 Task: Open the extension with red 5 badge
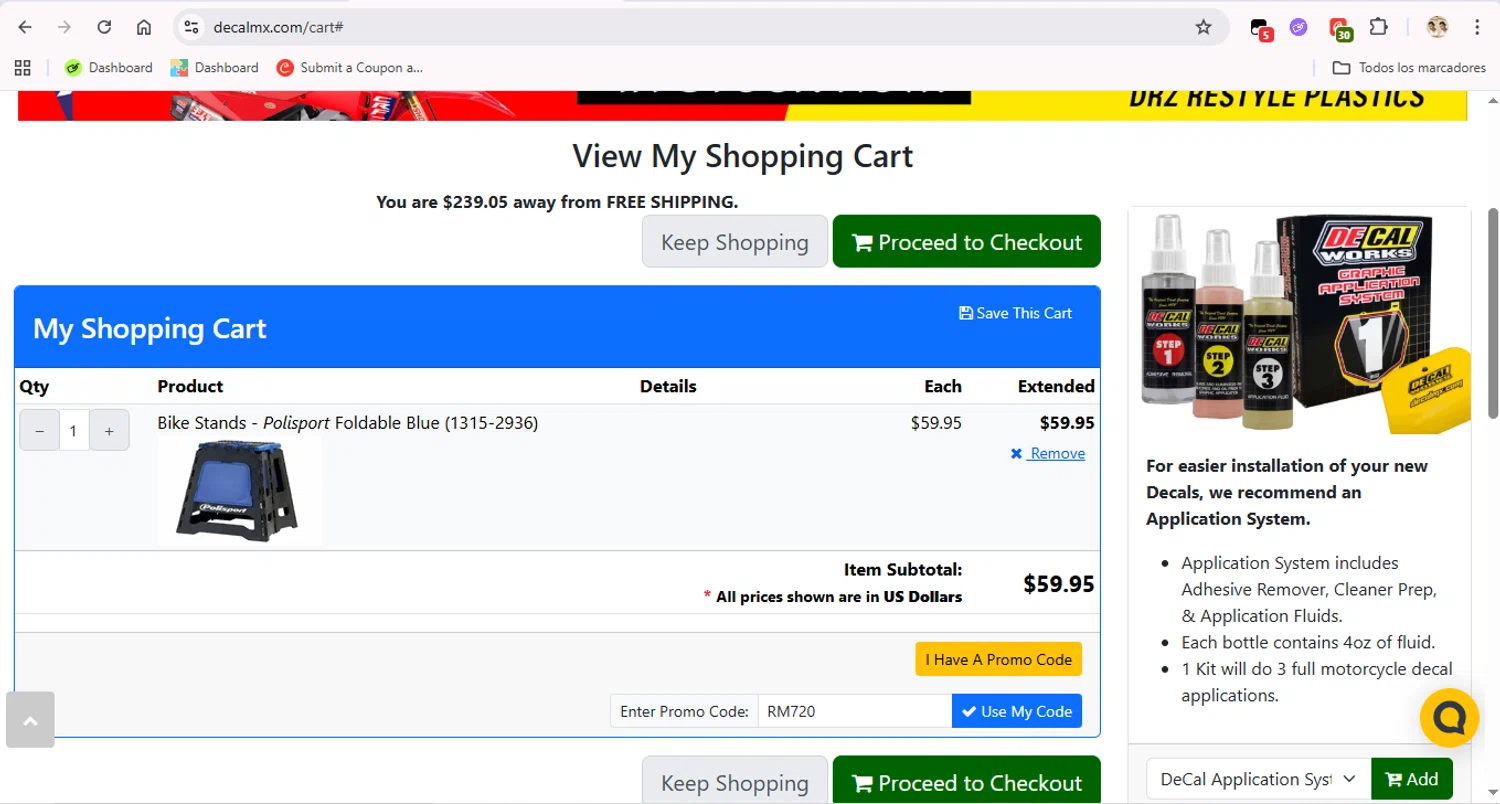(x=1260, y=28)
